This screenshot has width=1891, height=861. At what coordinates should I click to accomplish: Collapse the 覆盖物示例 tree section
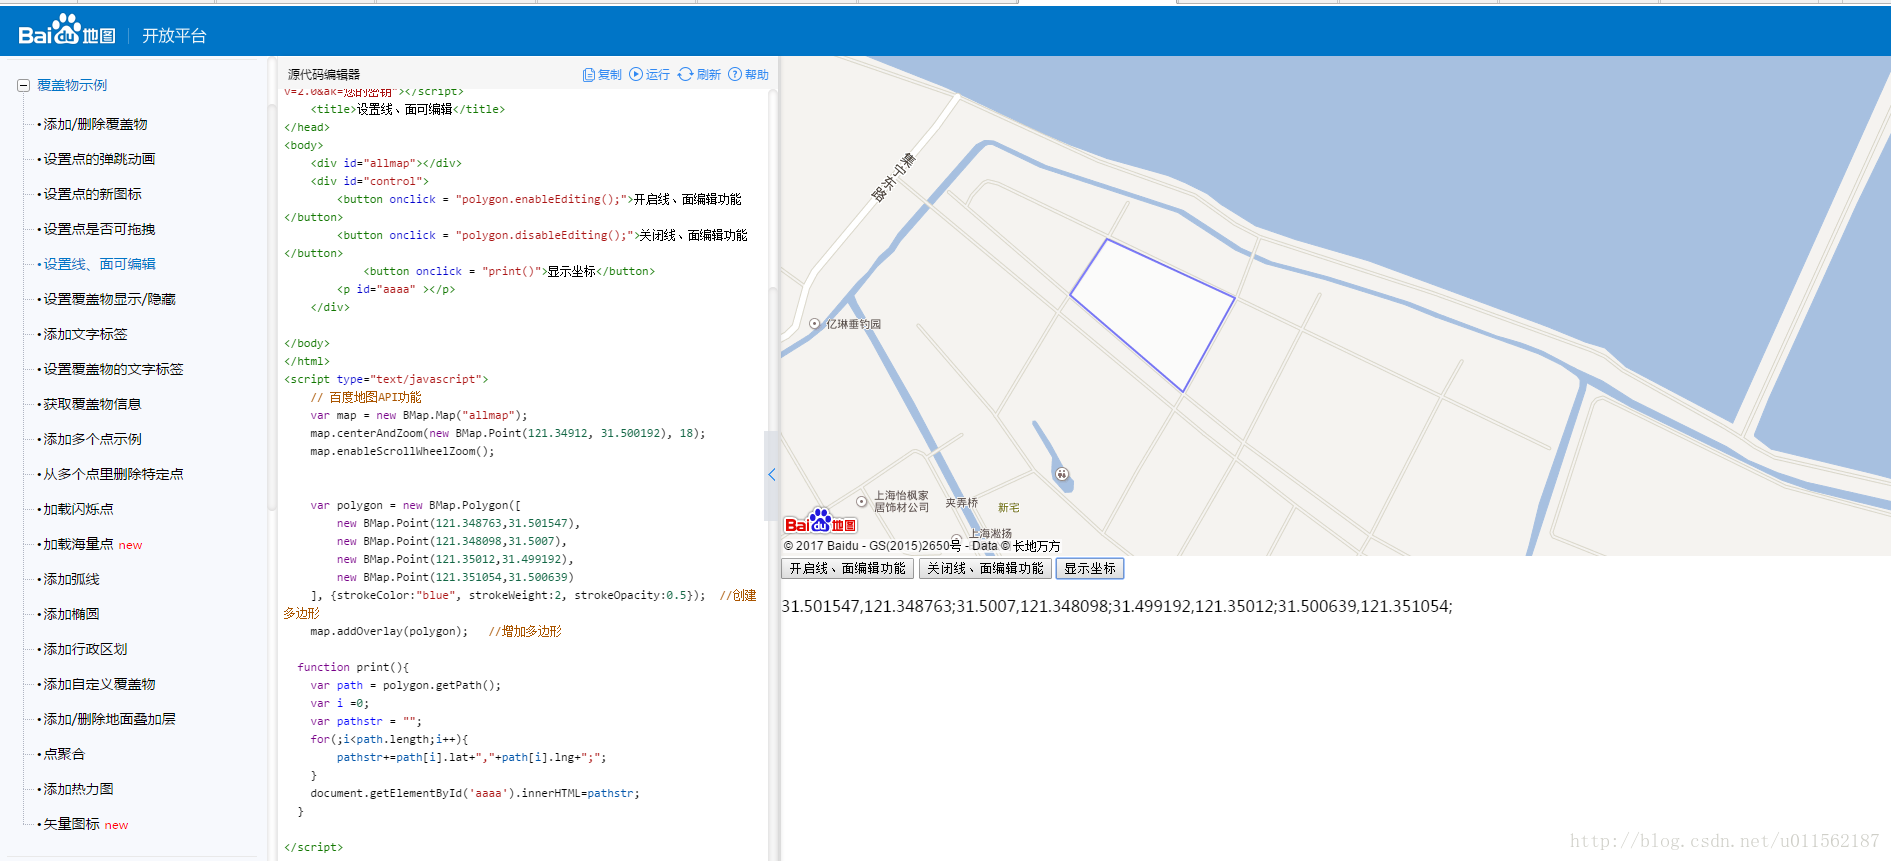pyautogui.click(x=23, y=86)
